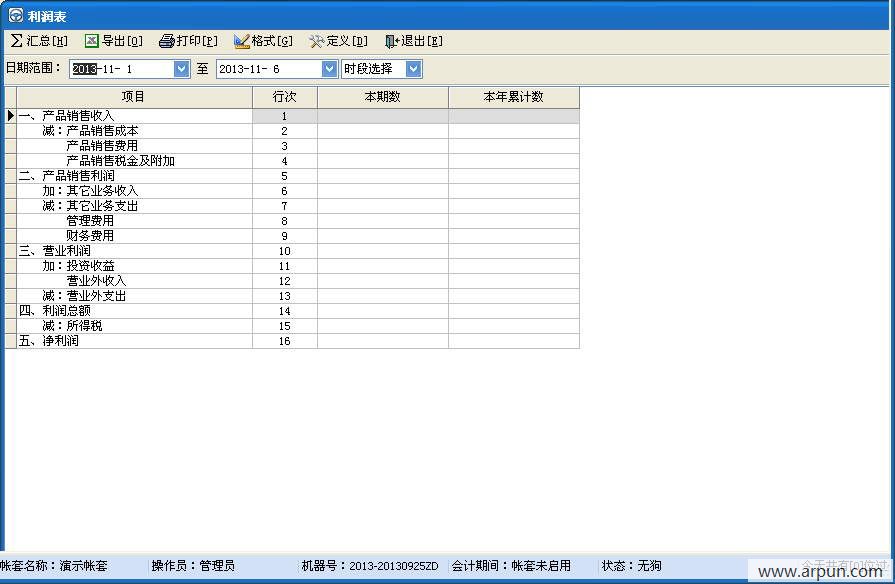The width and height of the screenshot is (895, 584).
Task: Open the end date dropdown arrow
Action: click(329, 69)
